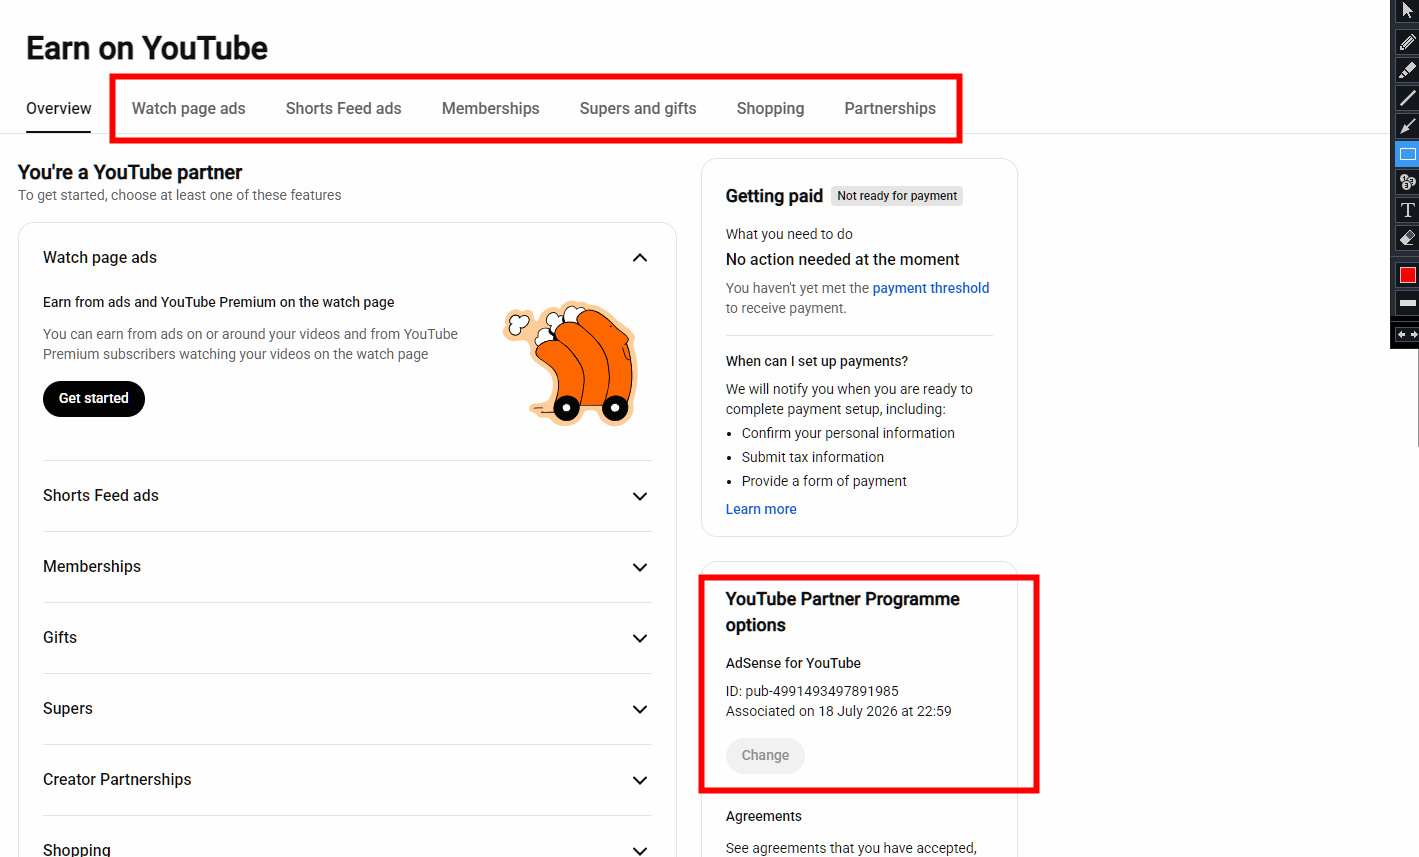1419x857 pixels.
Task: Open the line thickness selector
Action: [x=1407, y=302]
